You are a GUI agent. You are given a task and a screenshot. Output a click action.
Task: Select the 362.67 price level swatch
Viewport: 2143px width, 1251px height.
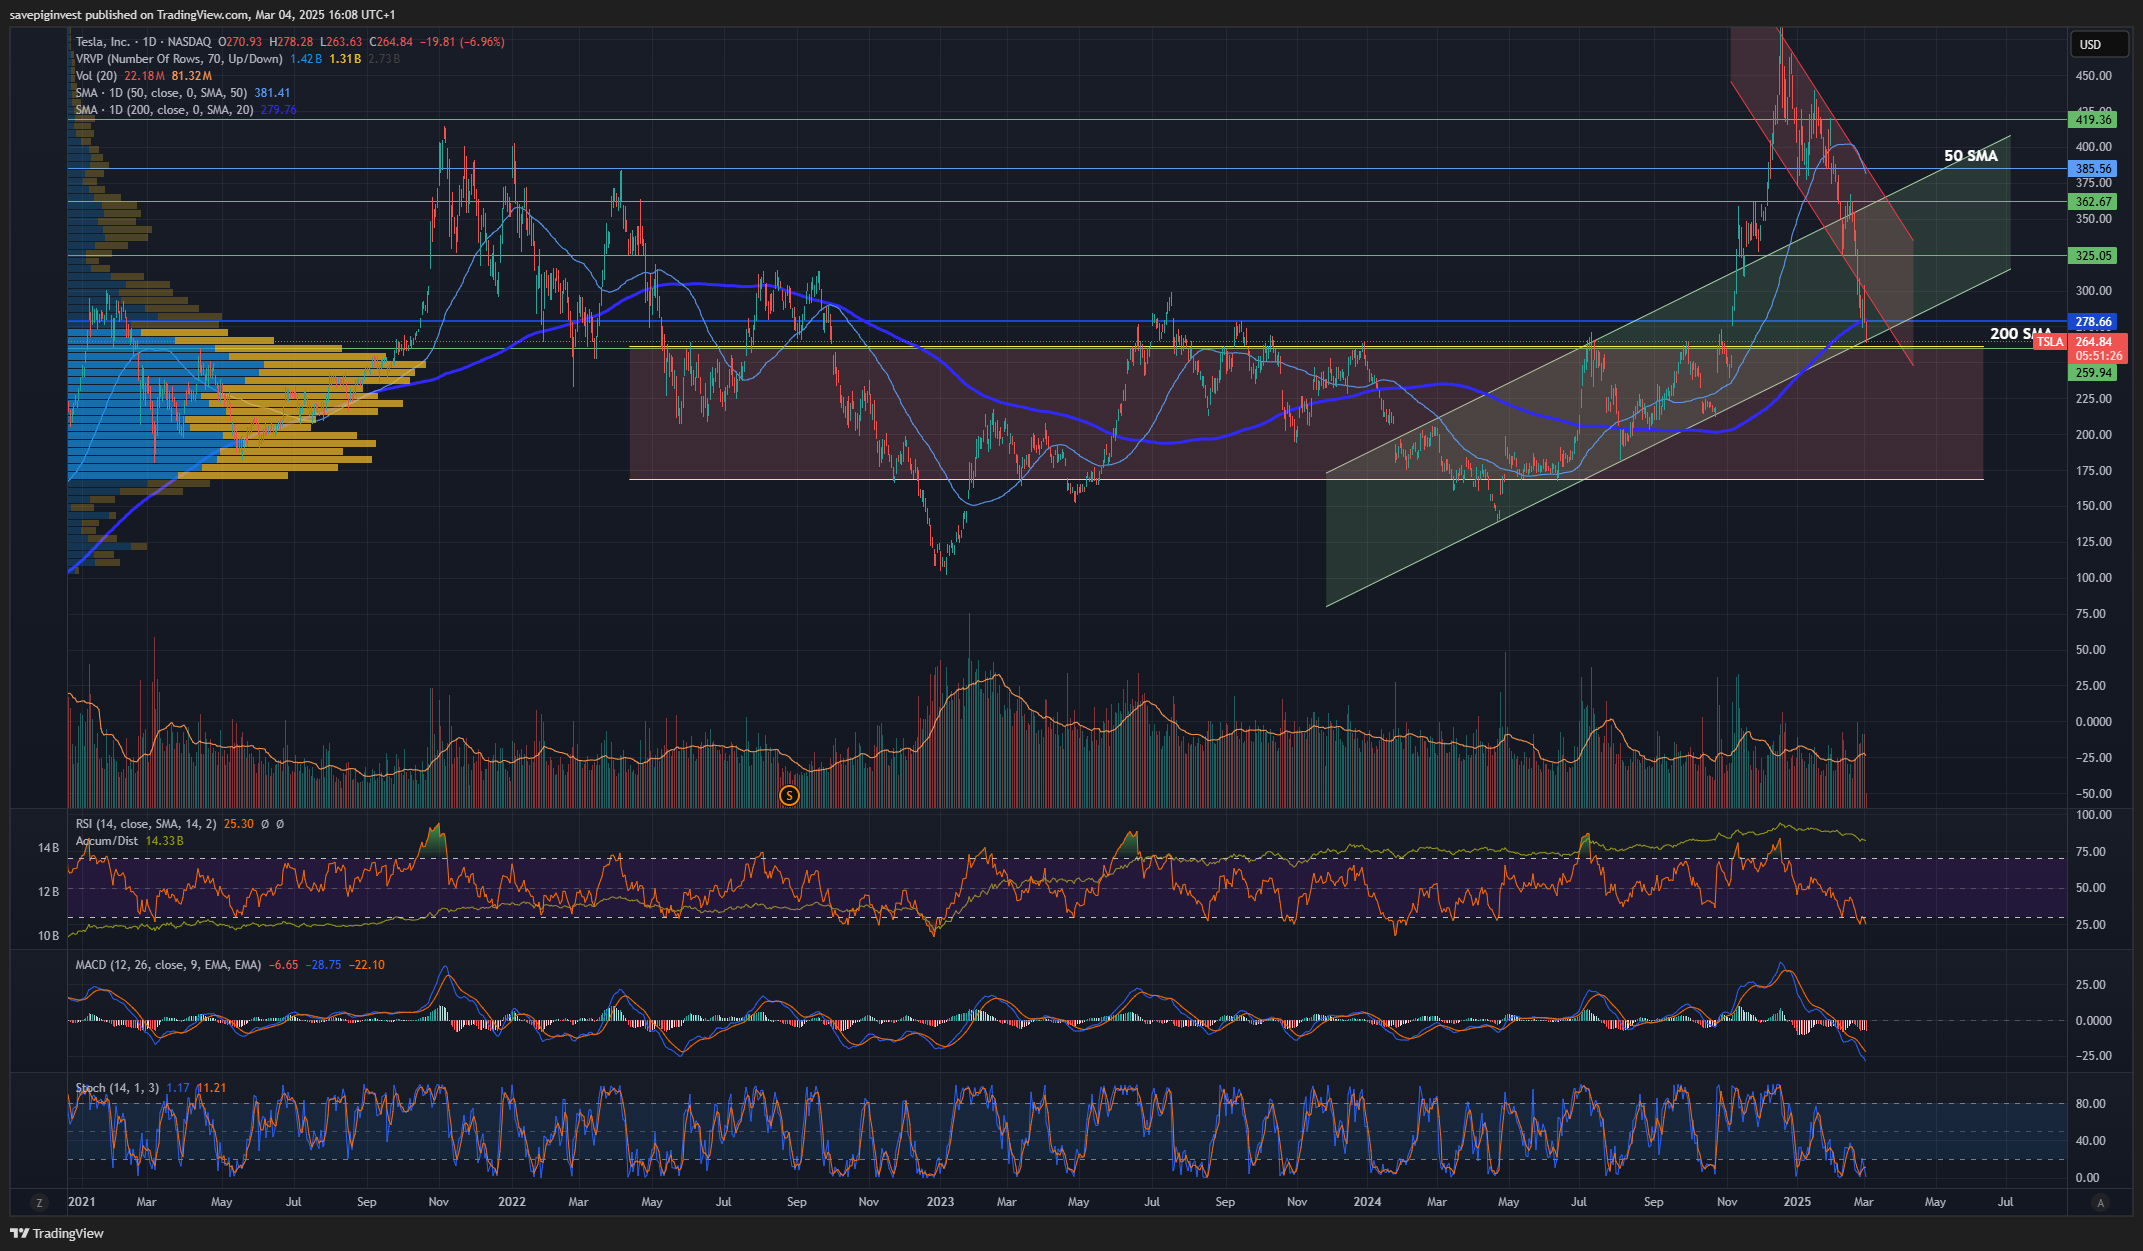(2093, 202)
